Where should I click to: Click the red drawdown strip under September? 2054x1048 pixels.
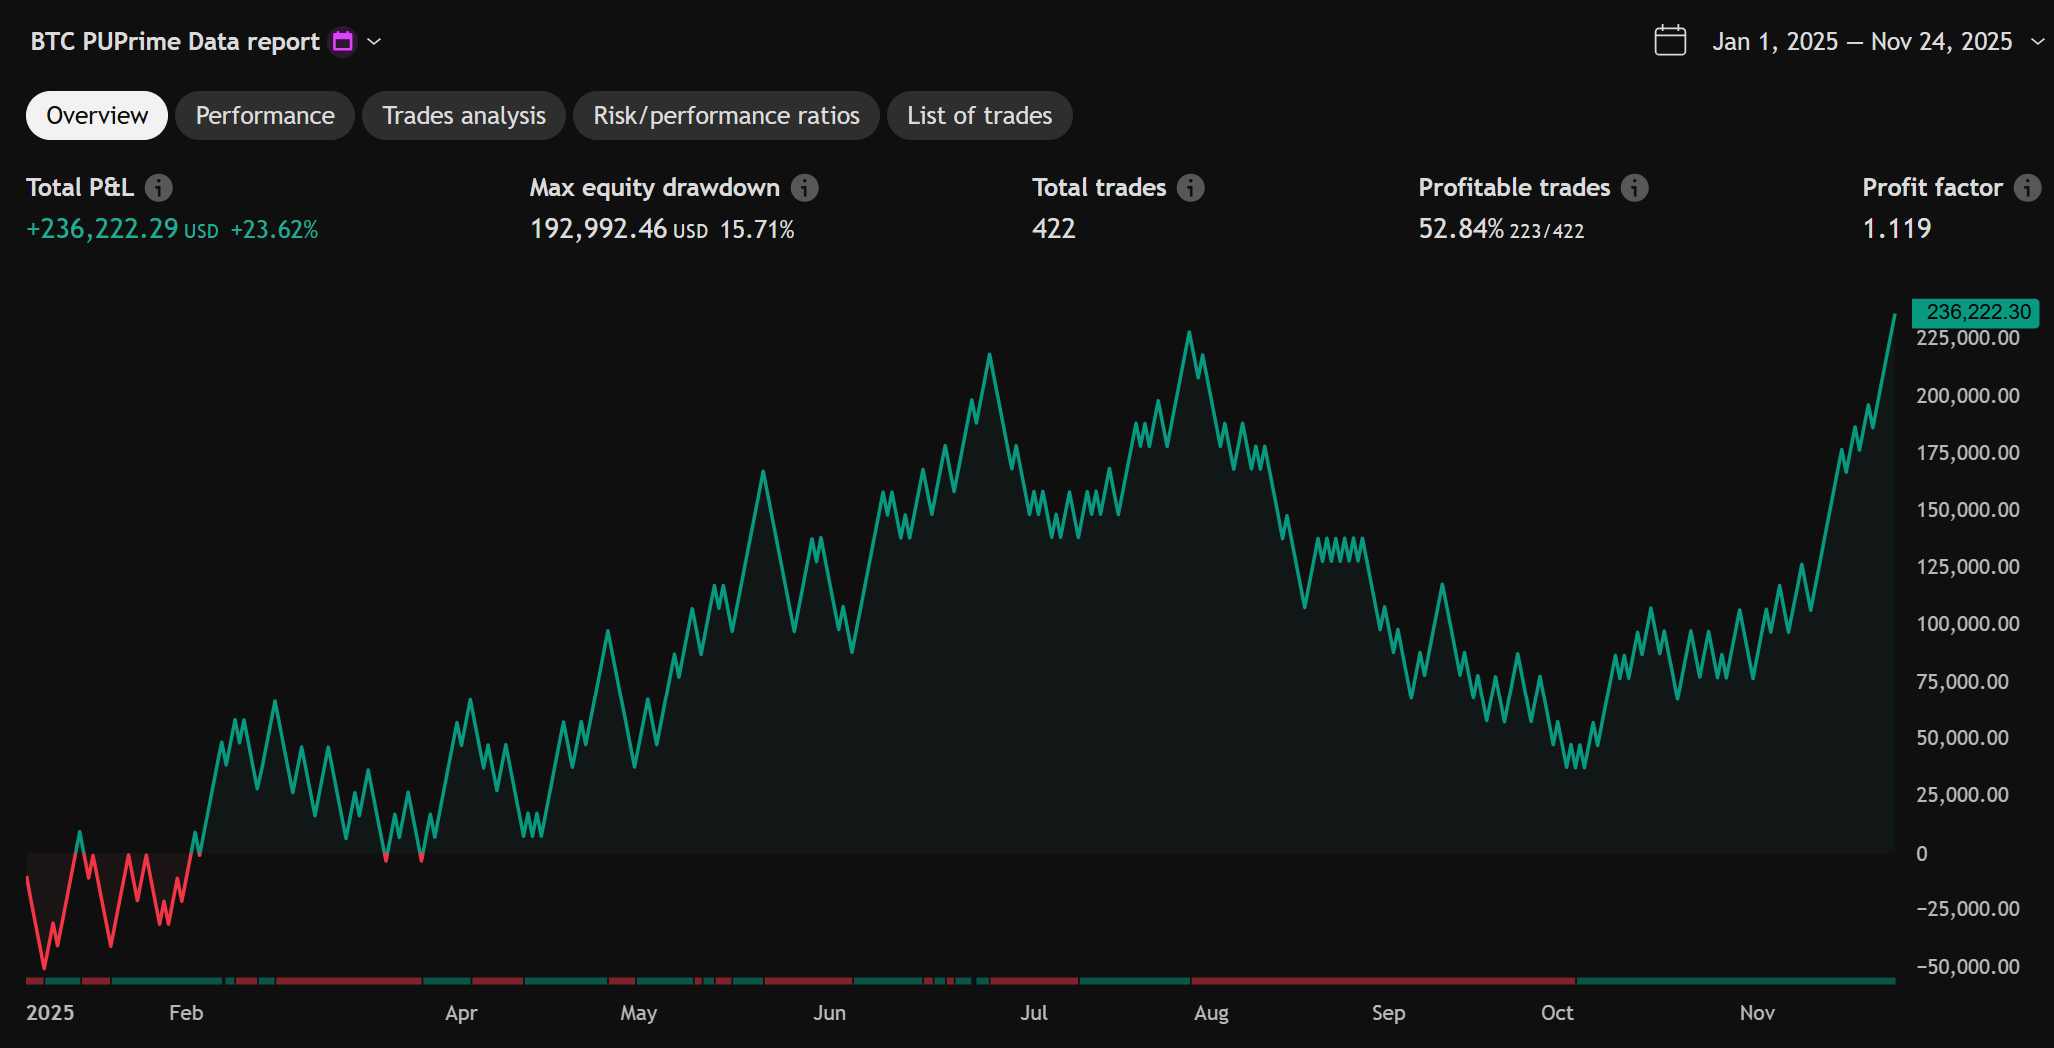pos(1383,981)
